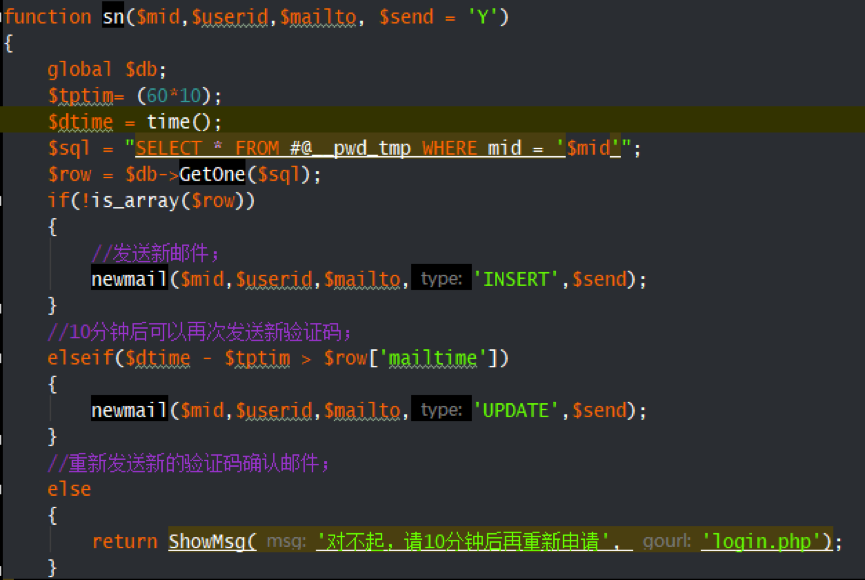Click the newmail call on the UPDATE line

(129, 410)
